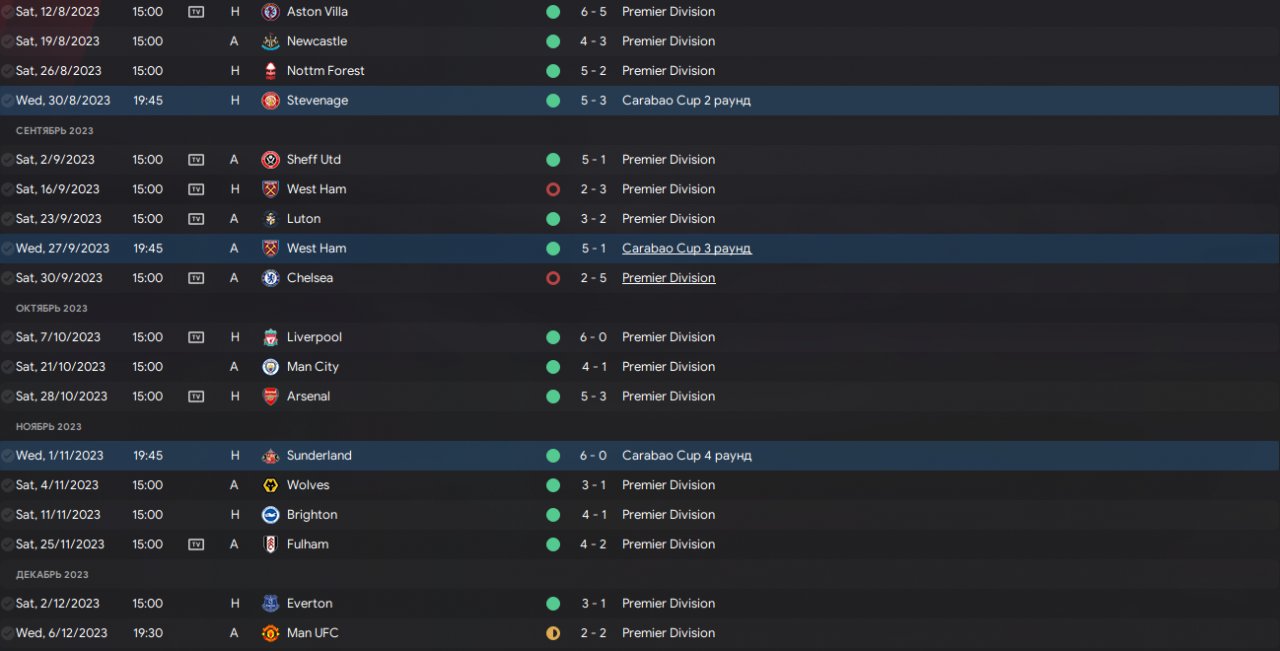Image resolution: width=1280 pixels, height=651 pixels.
Task: Select the Stevenage Carabao Cup 2 раунд row
Action: click(x=900, y=101)
